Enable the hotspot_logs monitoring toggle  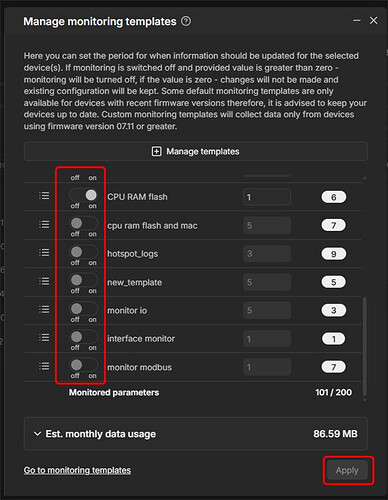[x=84, y=252]
